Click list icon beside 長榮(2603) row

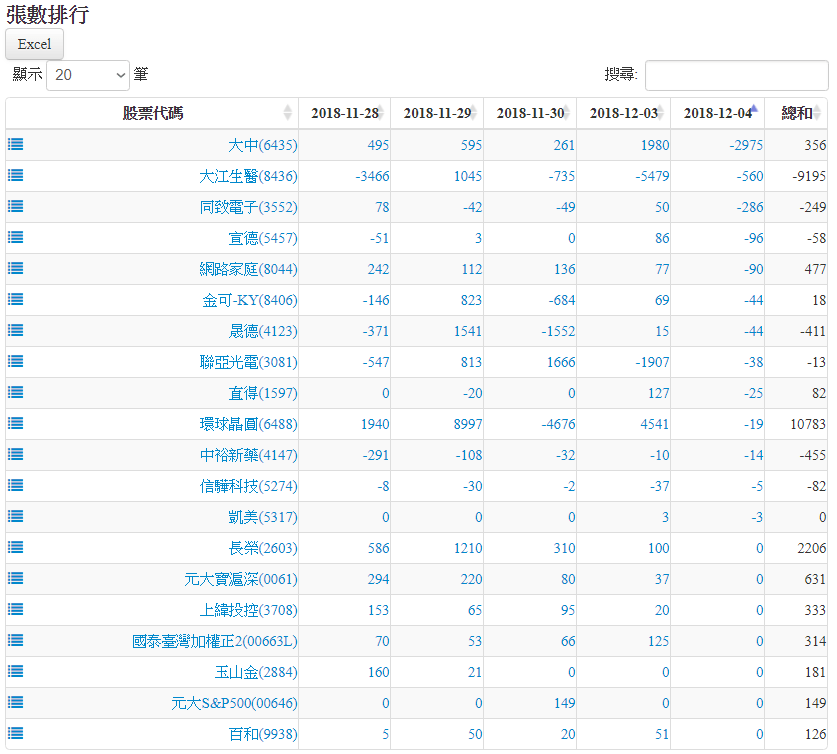[x=16, y=547]
